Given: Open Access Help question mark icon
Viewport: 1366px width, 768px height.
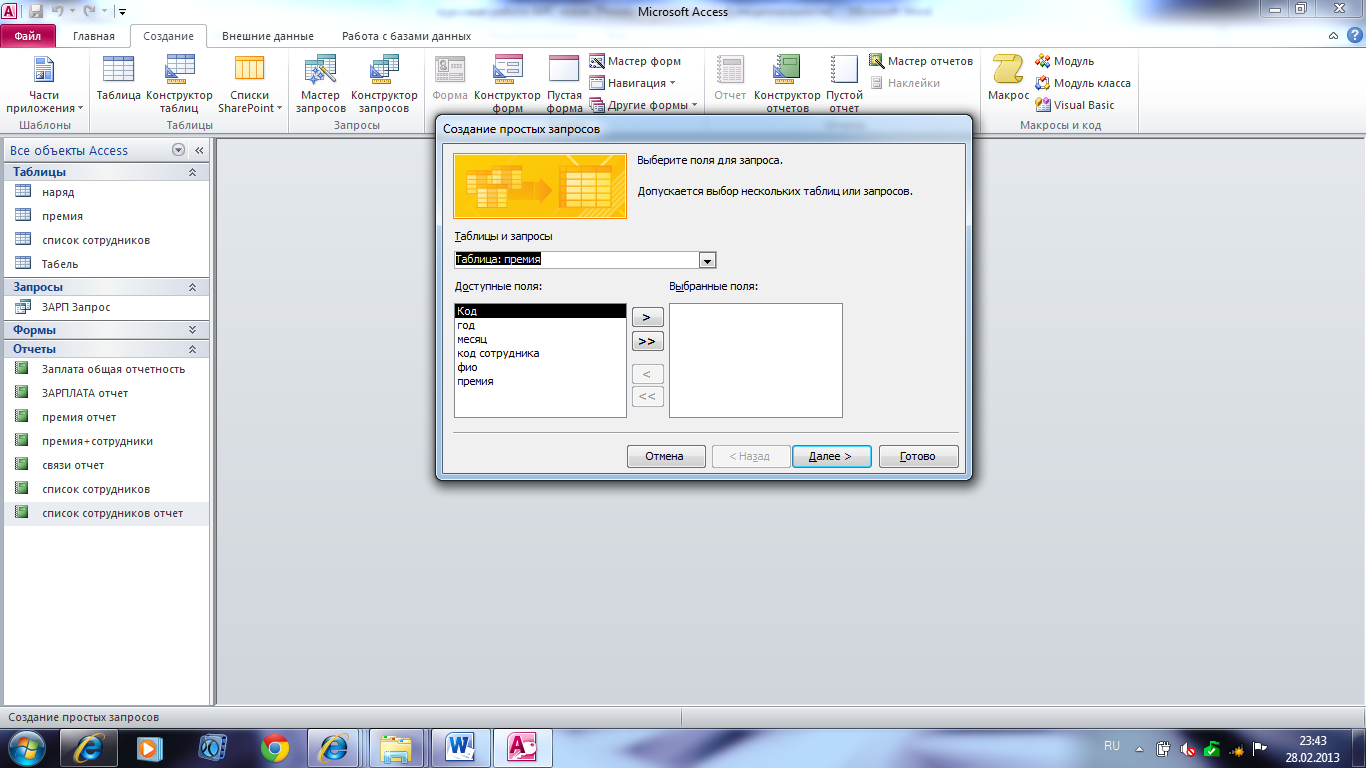Looking at the screenshot, I should (x=1353, y=36).
